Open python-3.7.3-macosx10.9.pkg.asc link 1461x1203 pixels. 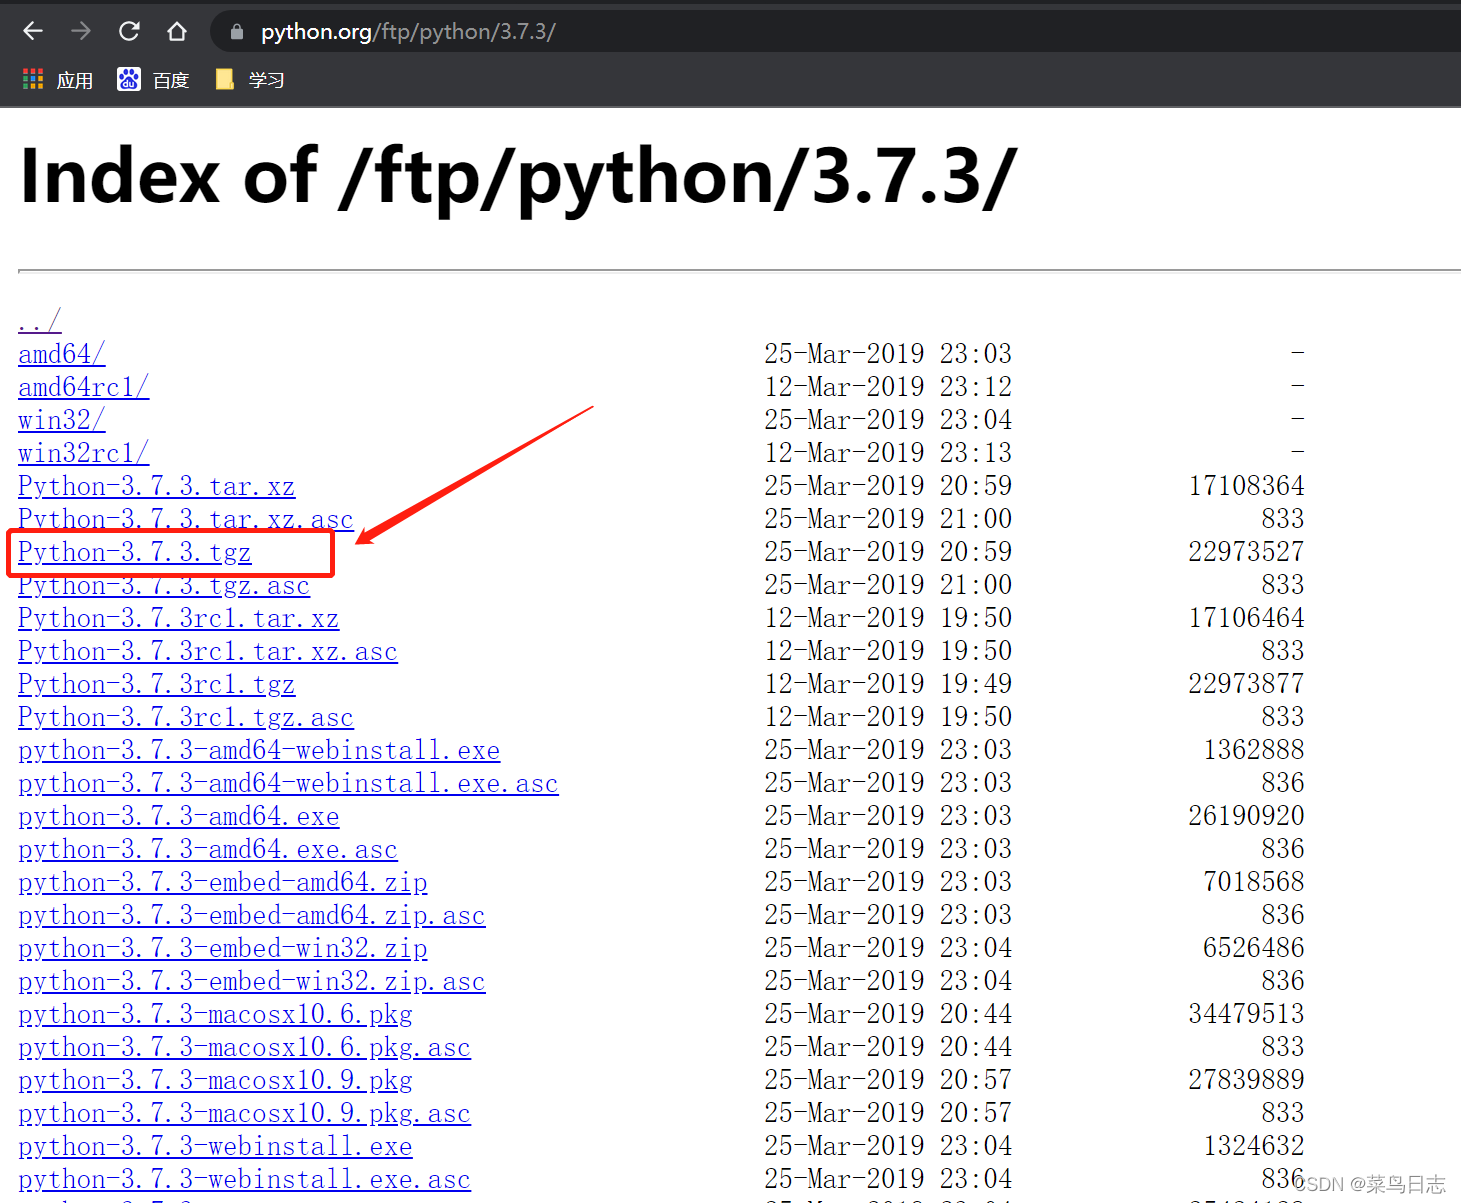pos(245,1113)
